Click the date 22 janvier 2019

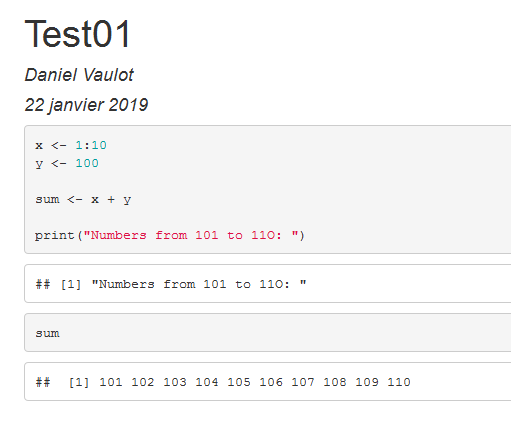(x=86, y=105)
